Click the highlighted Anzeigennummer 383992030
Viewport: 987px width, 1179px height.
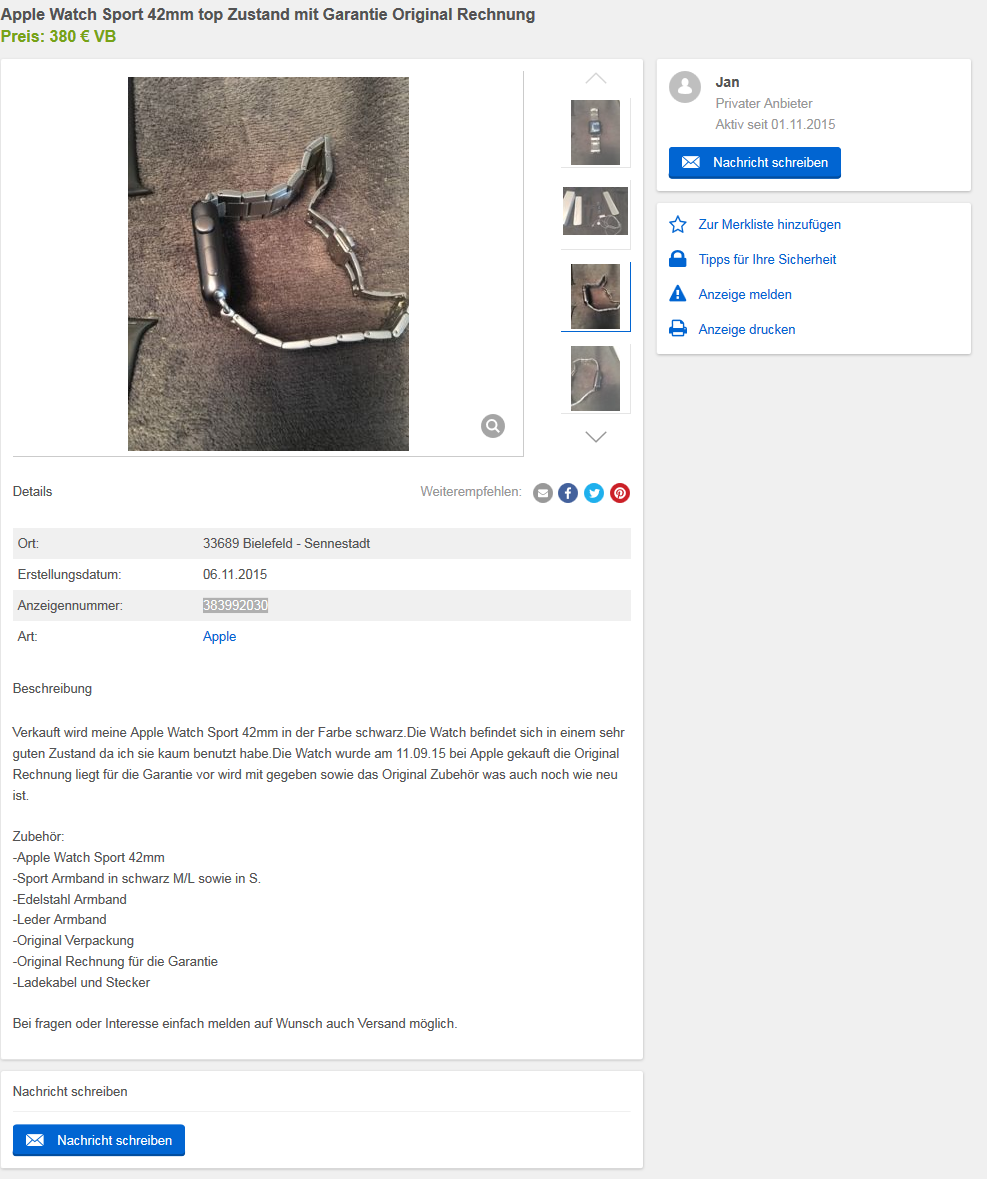[235, 605]
